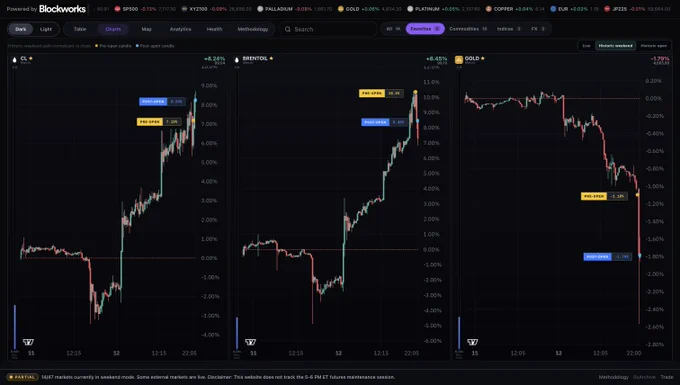Click the GOLD chart bar icon
Screen dimensions: 680x385
(459, 59)
